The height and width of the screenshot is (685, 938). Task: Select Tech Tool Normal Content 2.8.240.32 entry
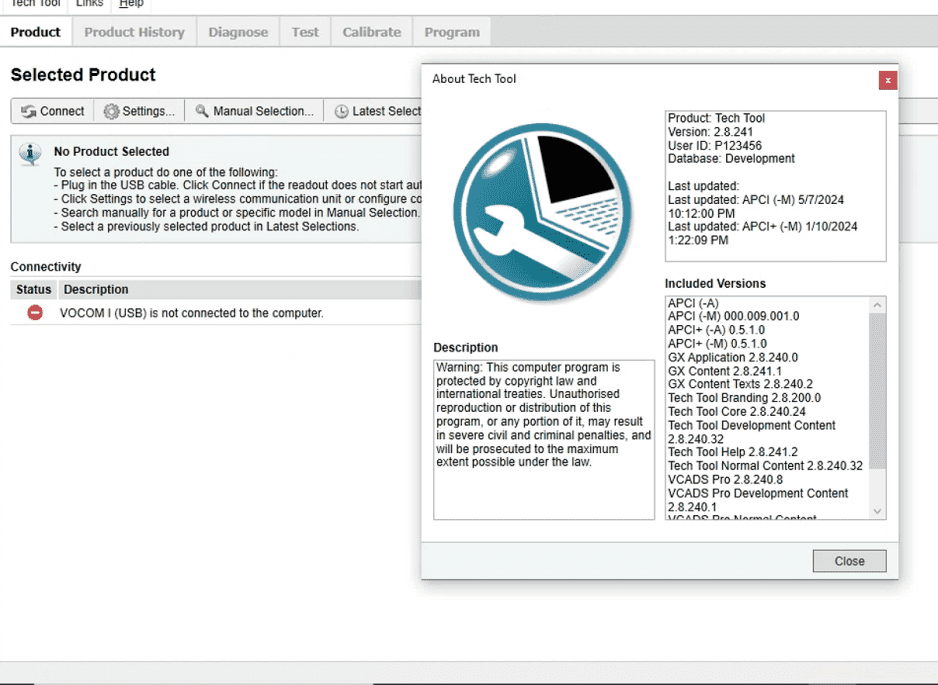pos(765,465)
